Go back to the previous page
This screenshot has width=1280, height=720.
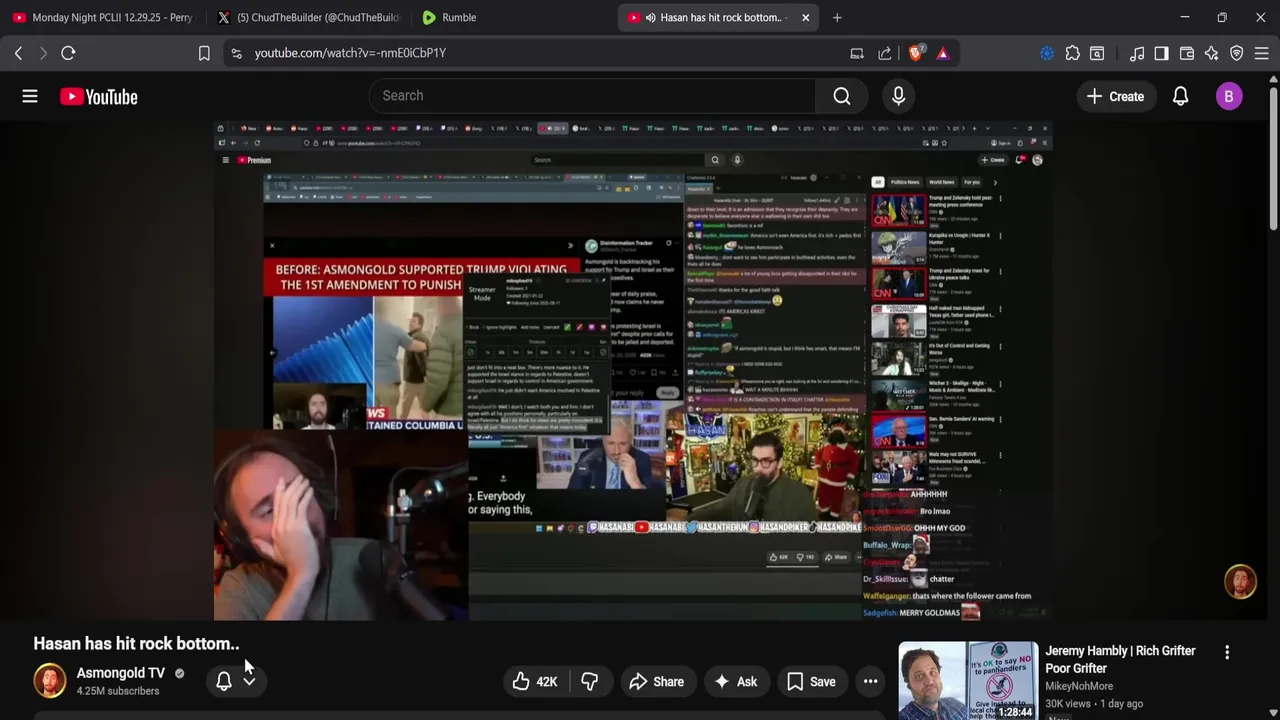click(18, 53)
